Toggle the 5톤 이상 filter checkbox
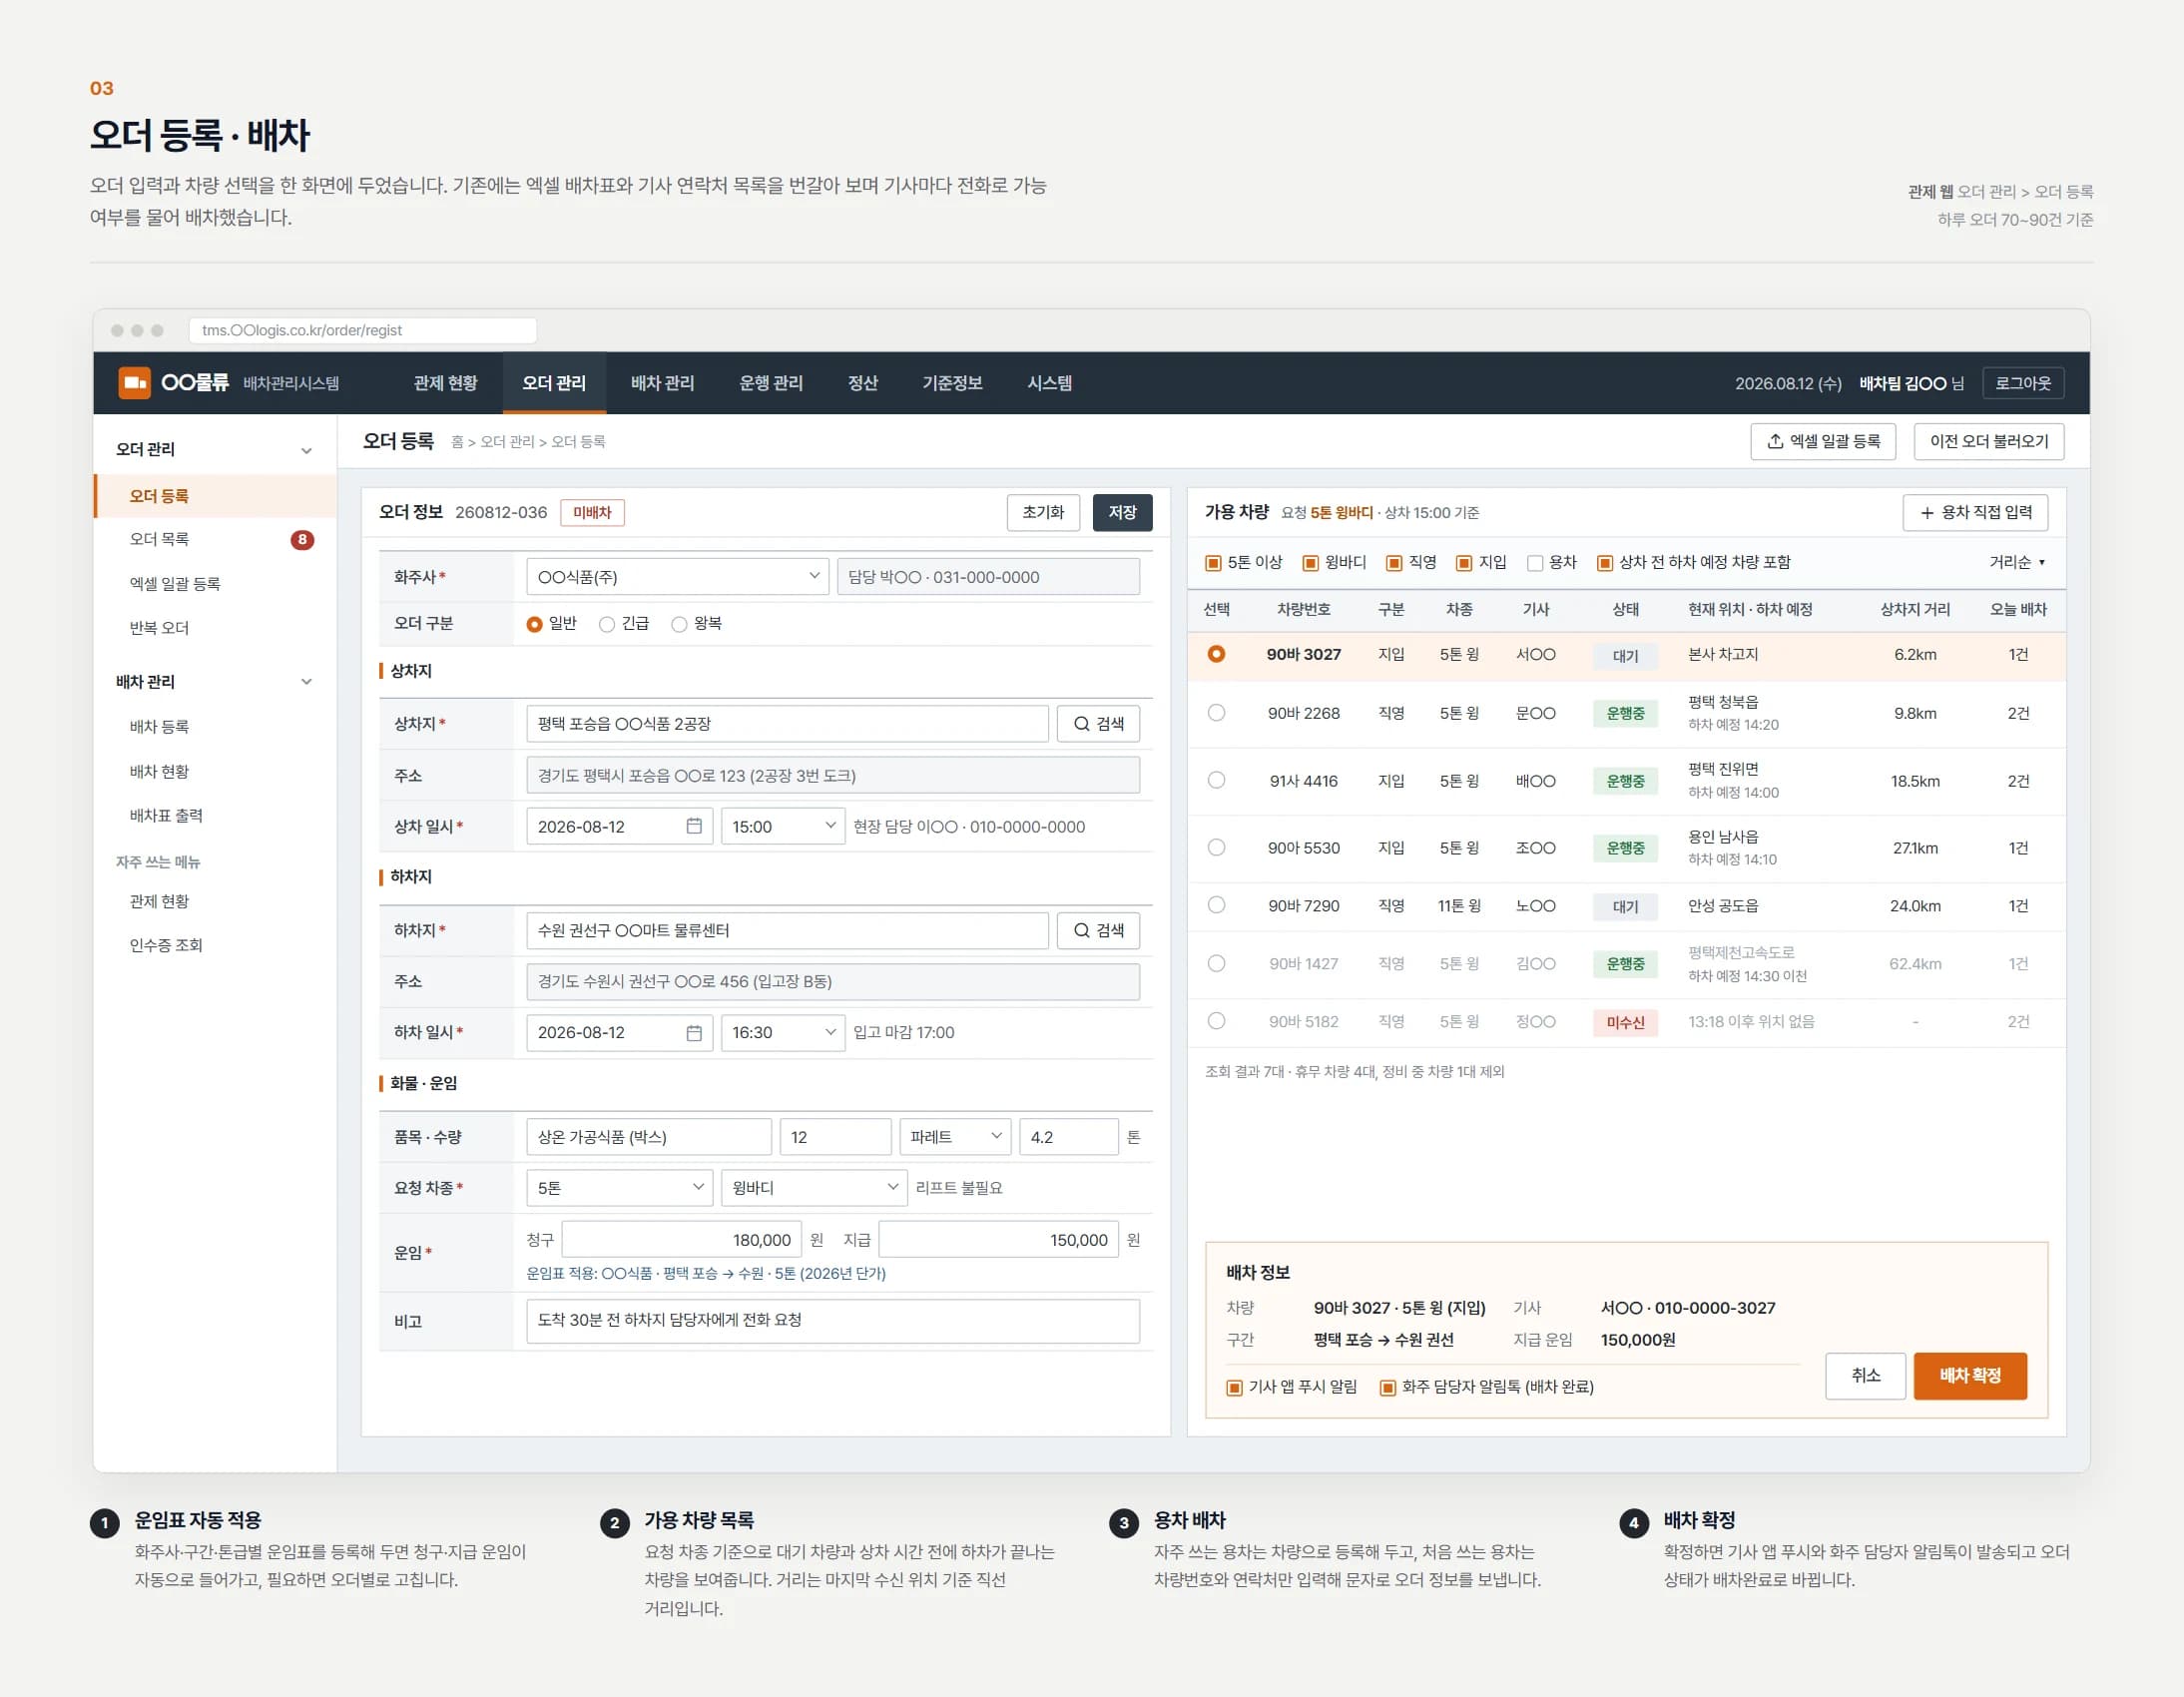 coord(1213,563)
